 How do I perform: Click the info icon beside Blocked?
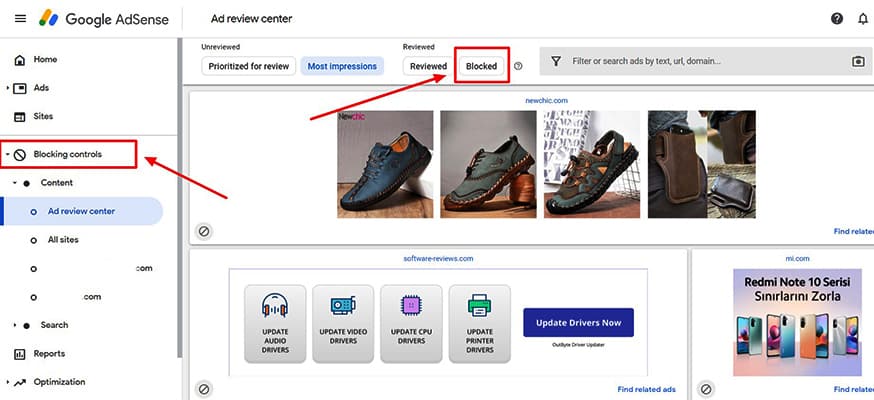click(518, 66)
